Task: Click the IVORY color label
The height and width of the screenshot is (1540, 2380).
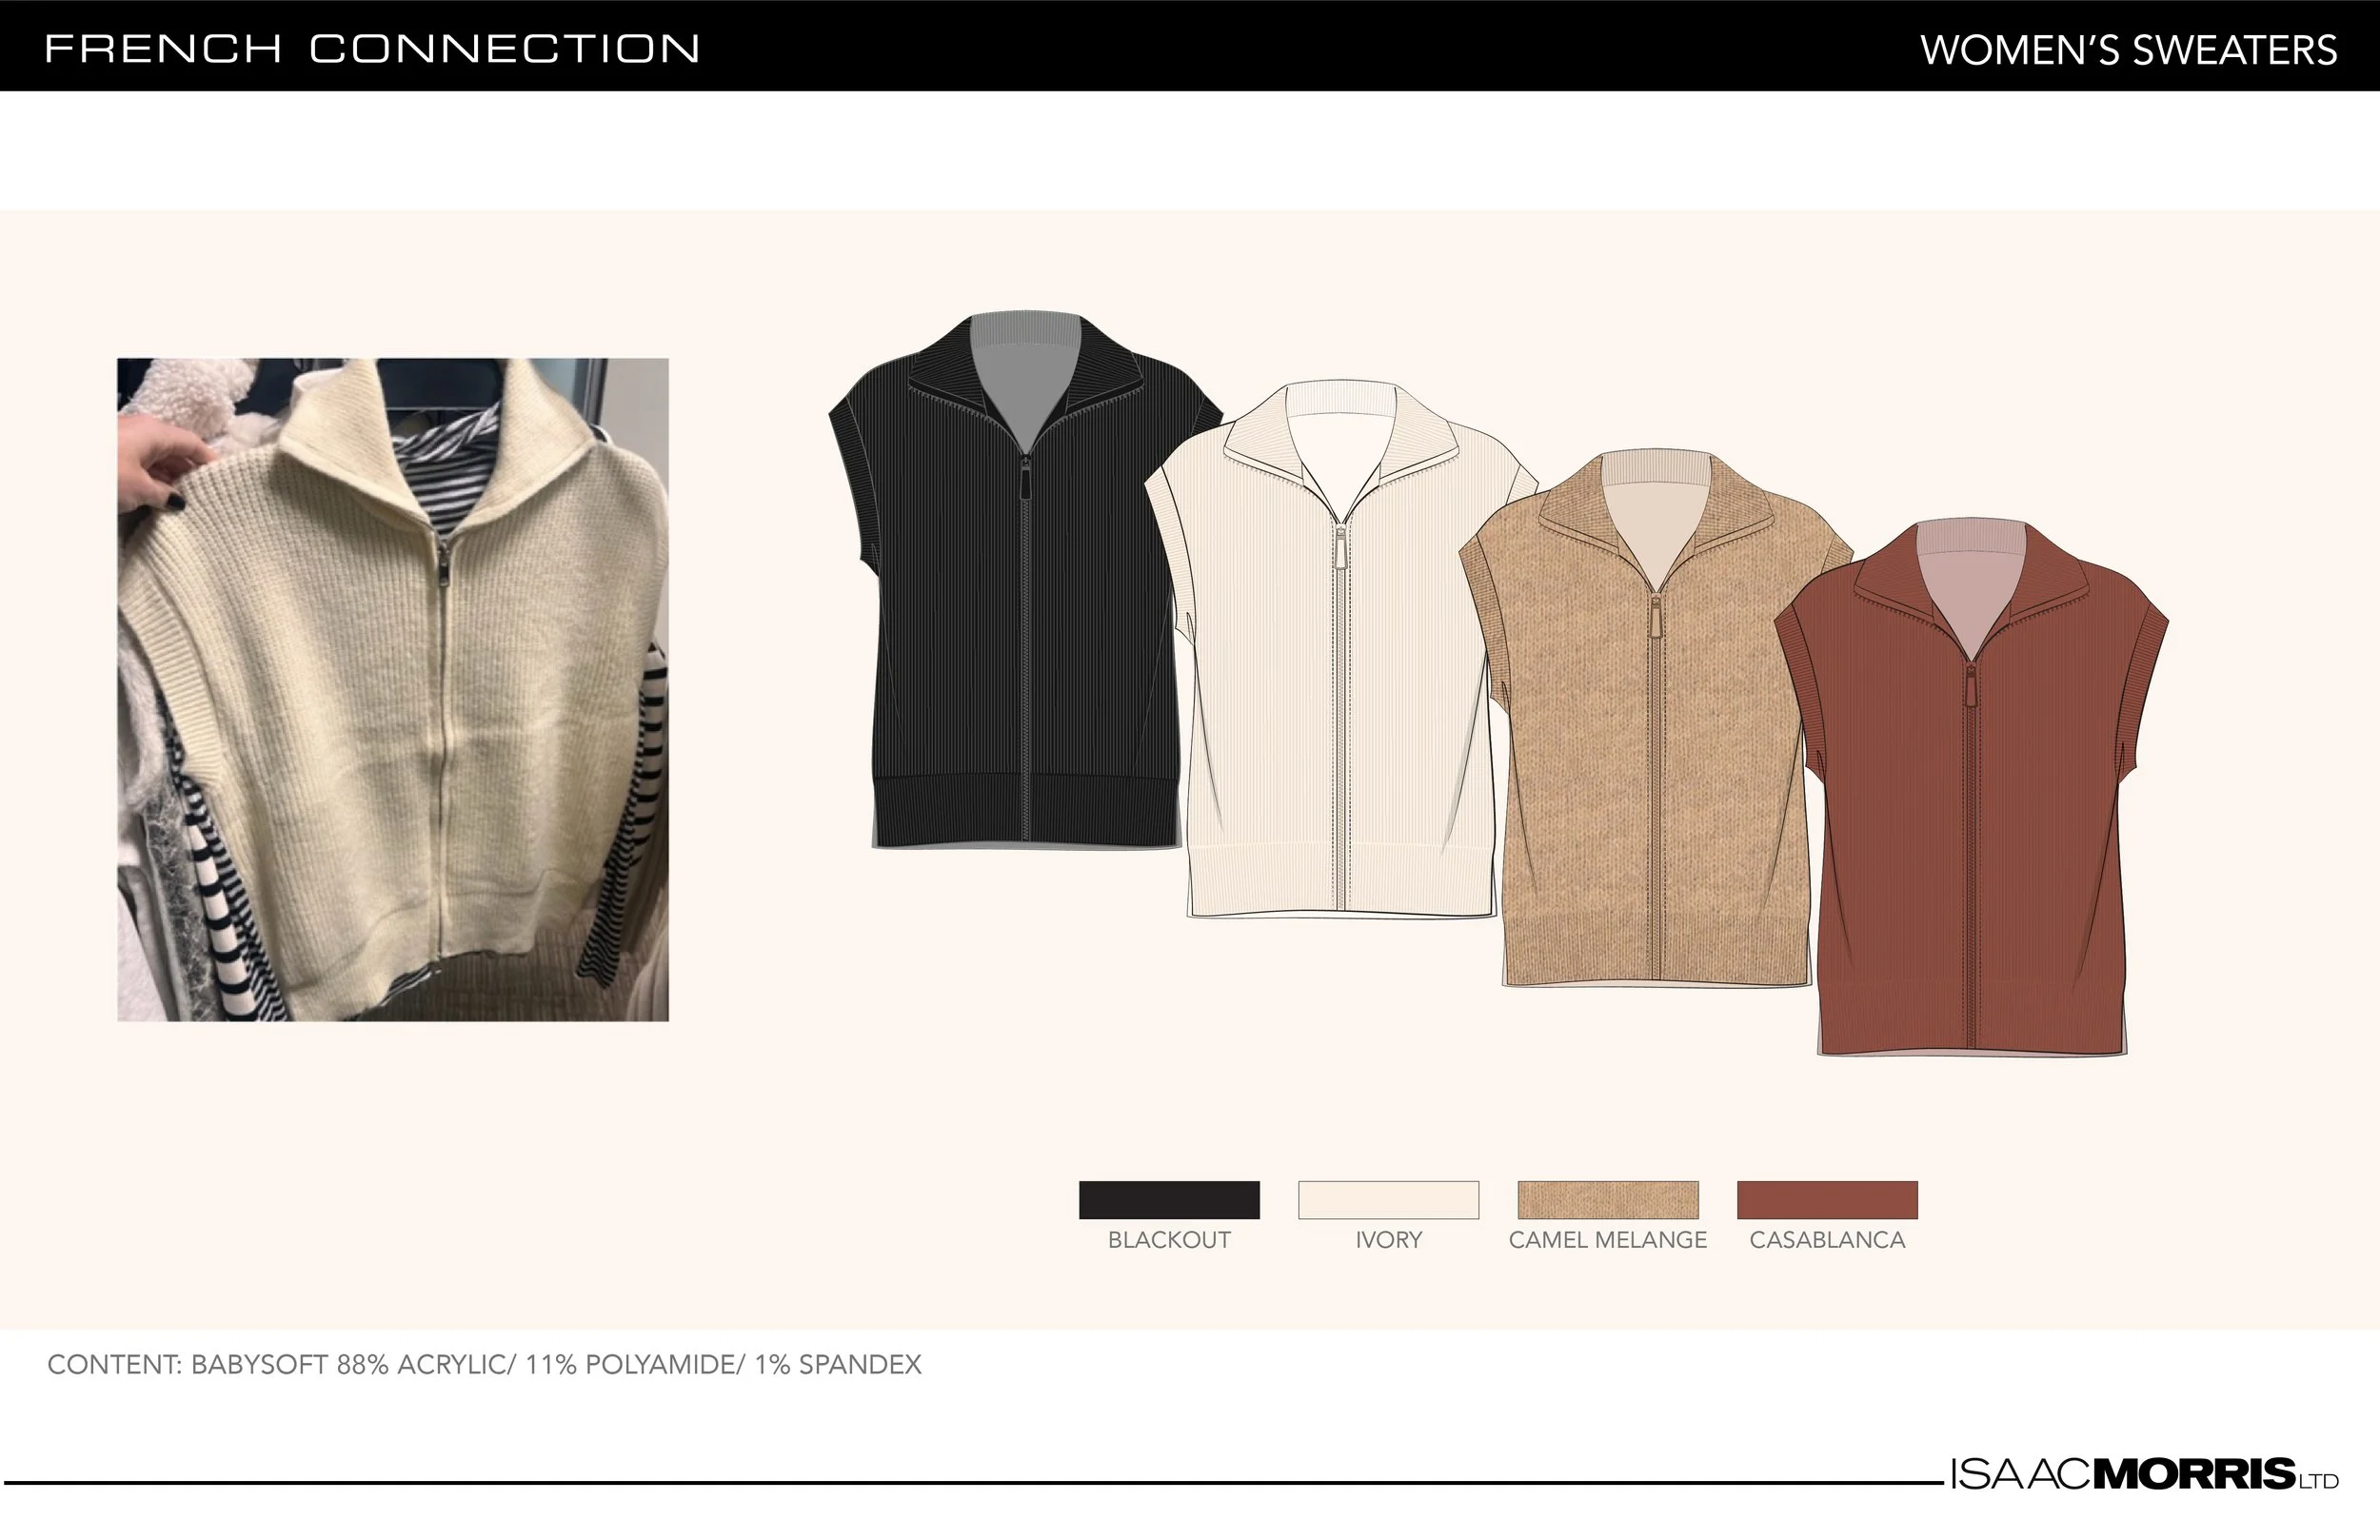Action: [1388, 1240]
